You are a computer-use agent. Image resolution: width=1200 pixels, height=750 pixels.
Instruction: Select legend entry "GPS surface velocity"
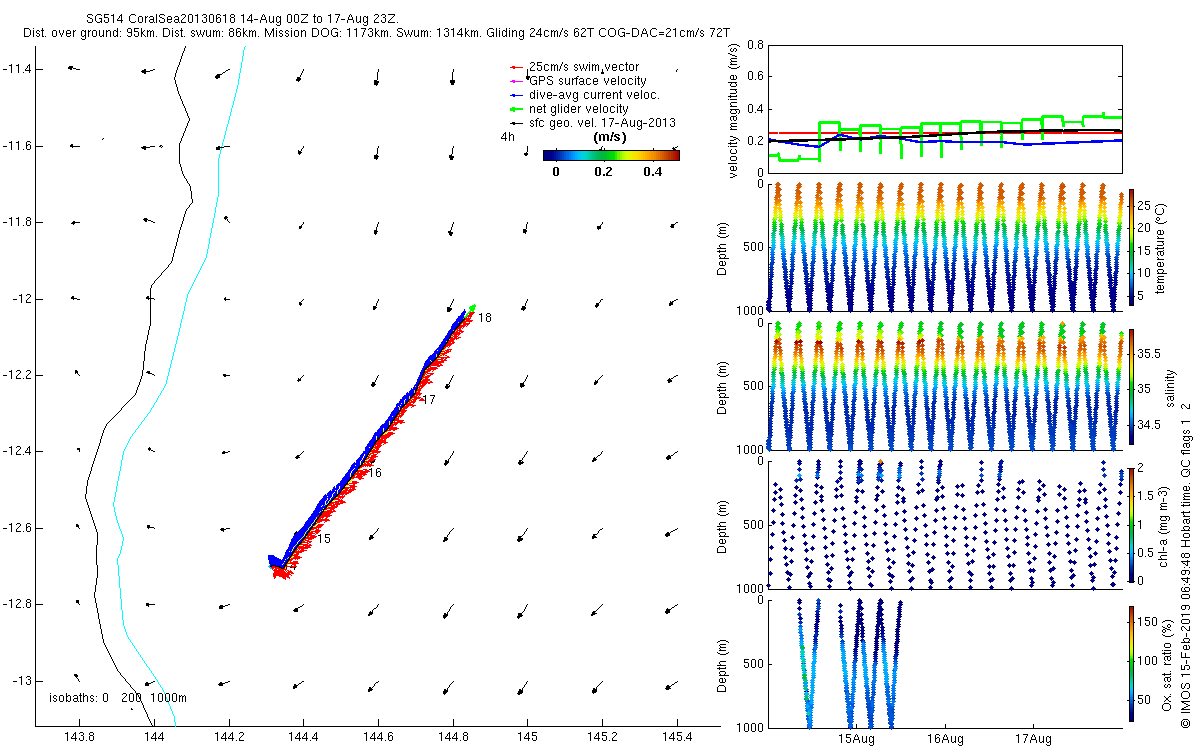point(587,81)
